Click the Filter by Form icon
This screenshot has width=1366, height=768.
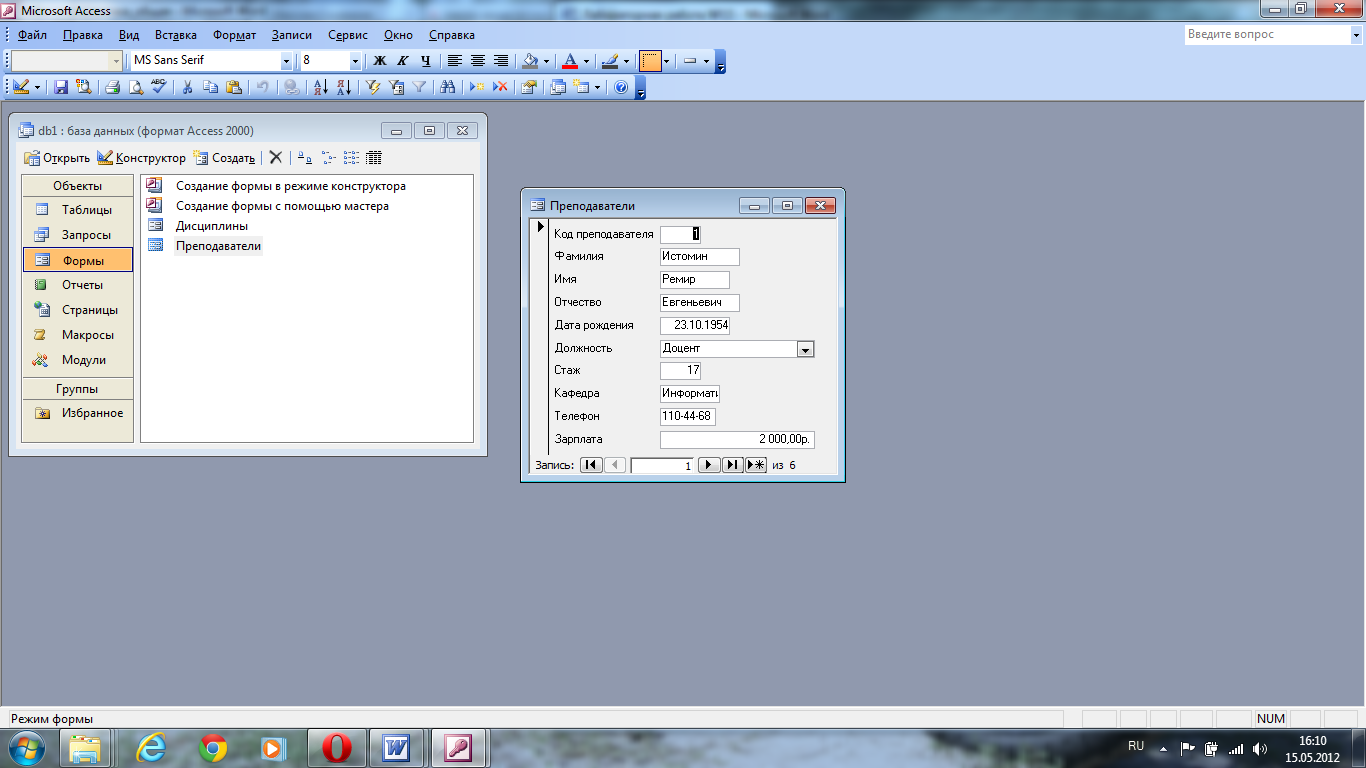pos(396,87)
